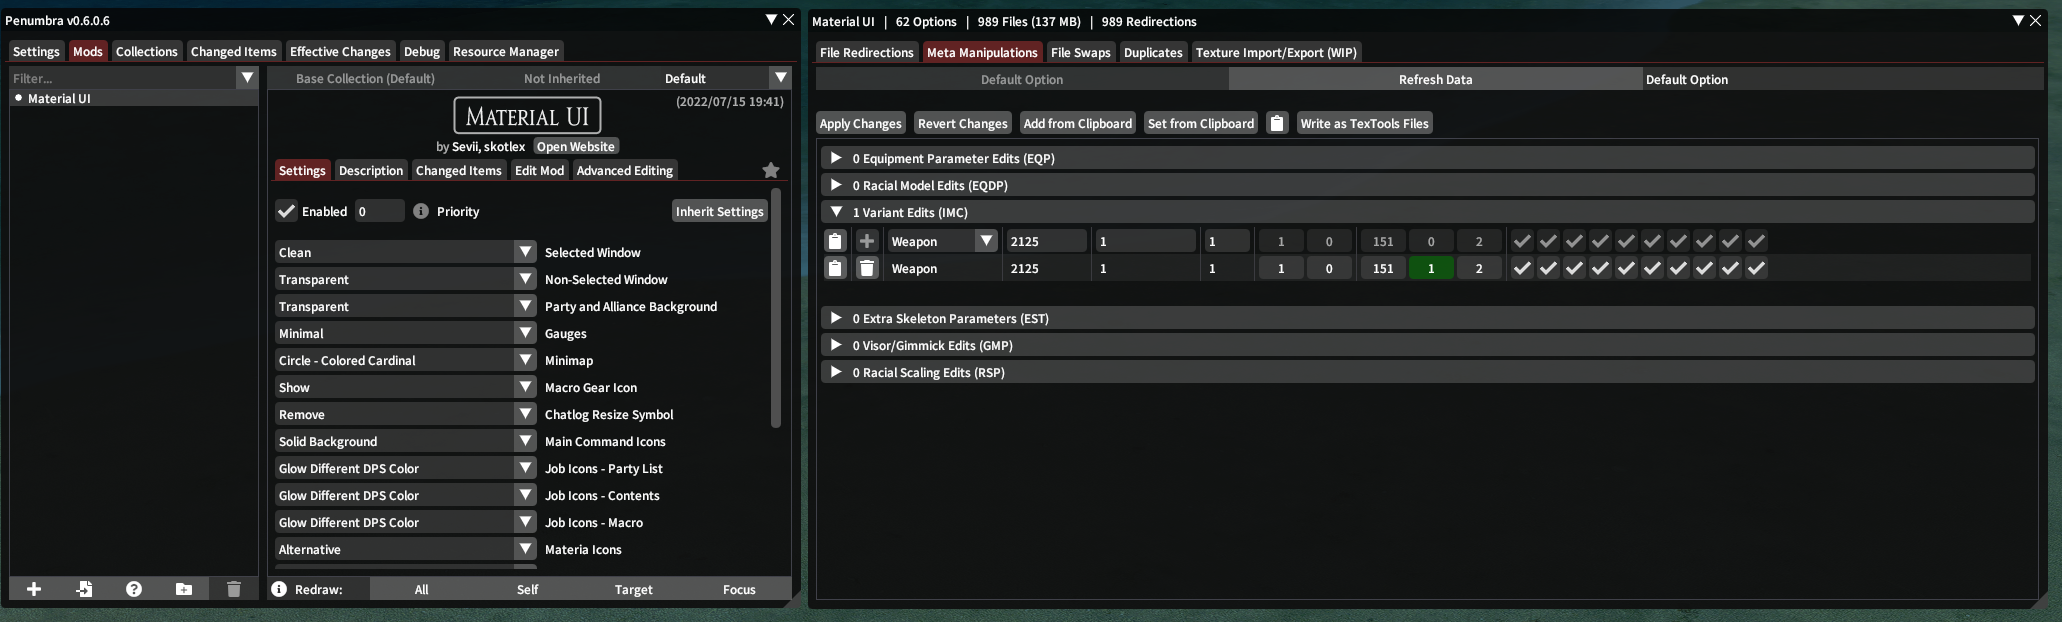The image size is (2062, 622).
Task: Open Selected Window dropdown set to Clean
Action: 406,252
